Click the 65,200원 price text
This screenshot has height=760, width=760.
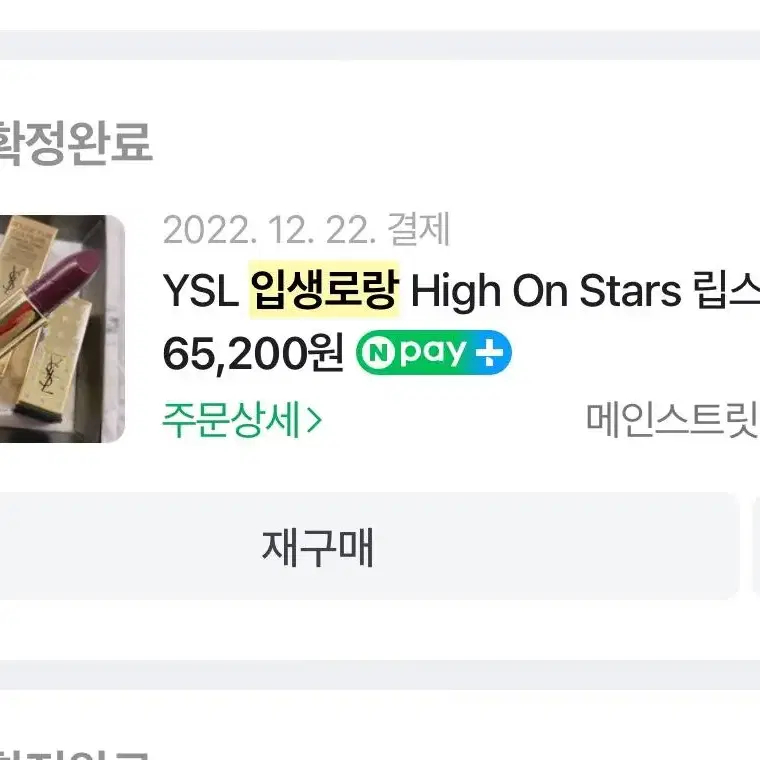253,353
